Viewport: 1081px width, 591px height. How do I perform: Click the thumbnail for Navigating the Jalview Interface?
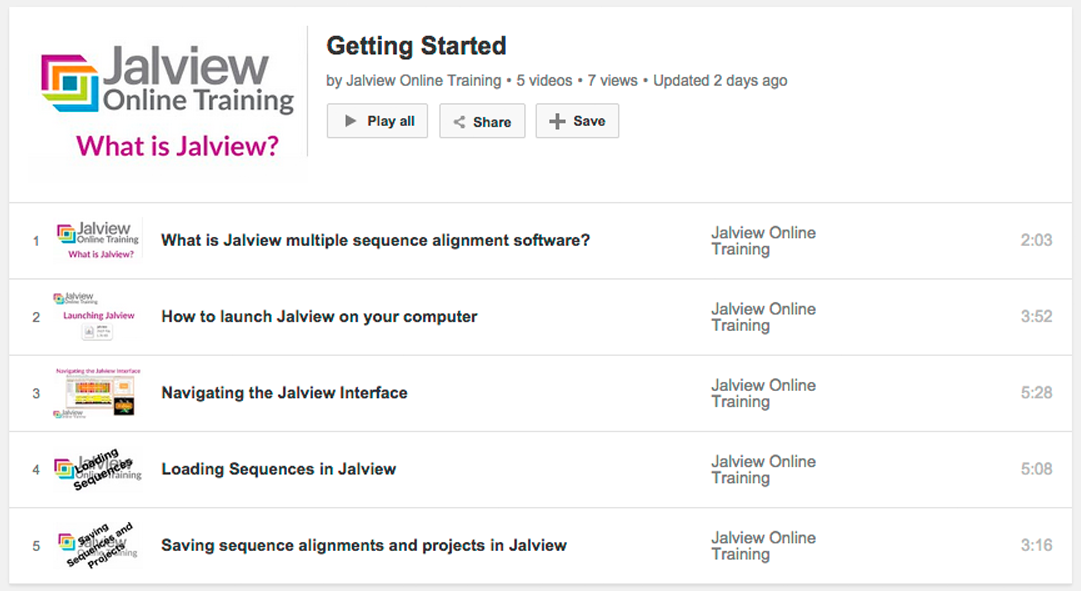click(x=98, y=393)
